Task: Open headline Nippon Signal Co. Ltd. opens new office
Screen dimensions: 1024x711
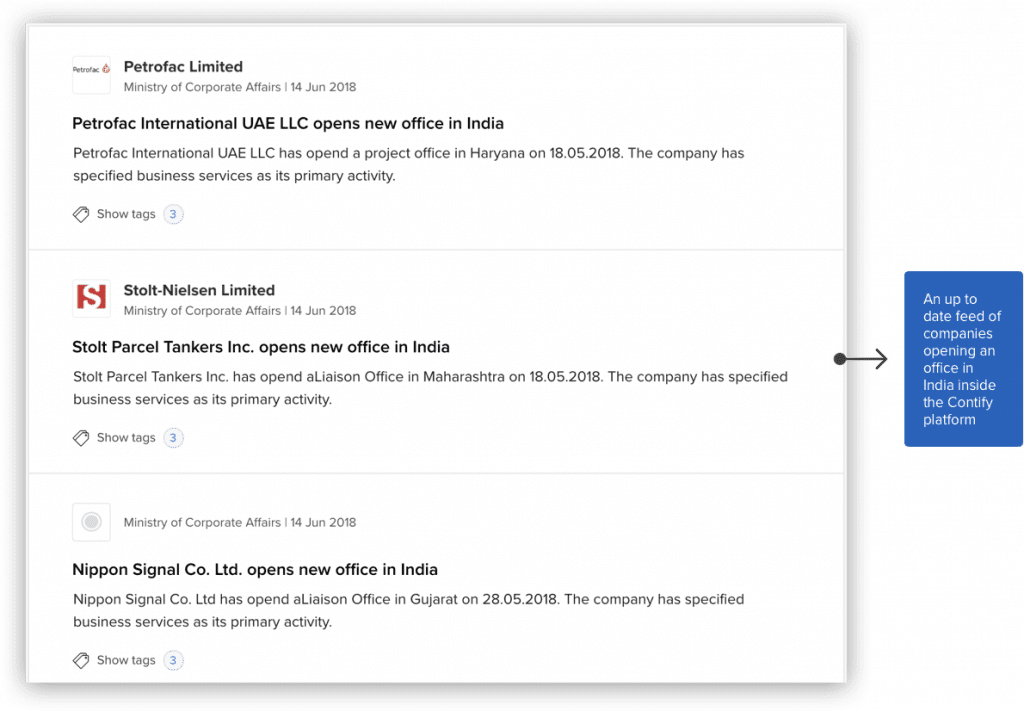Action: pos(255,569)
